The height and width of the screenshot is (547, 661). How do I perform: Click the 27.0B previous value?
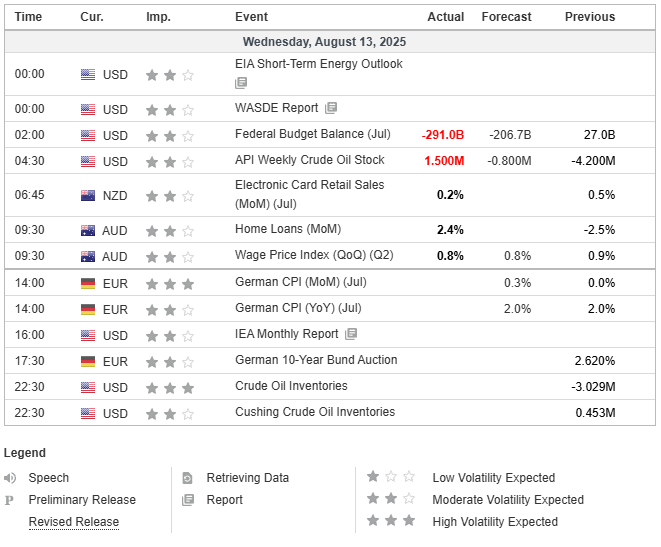tap(599, 135)
